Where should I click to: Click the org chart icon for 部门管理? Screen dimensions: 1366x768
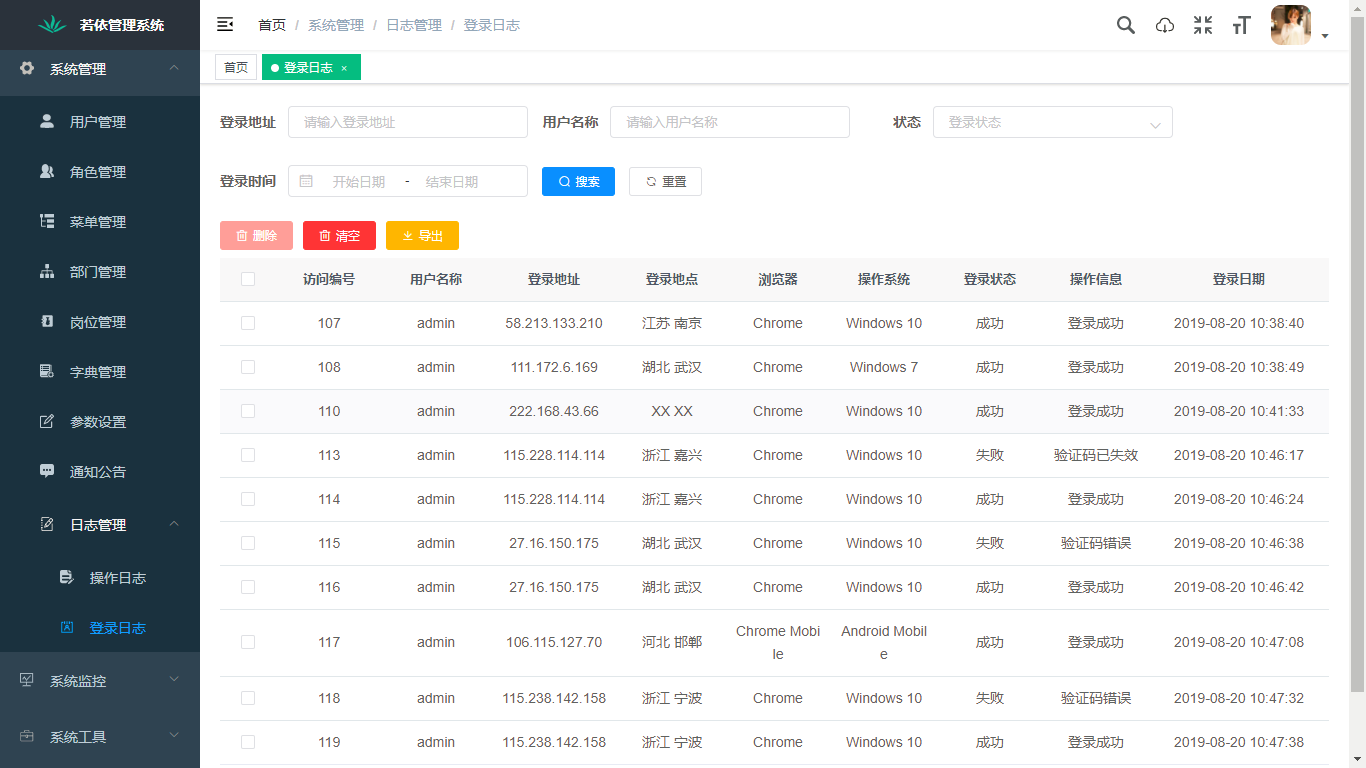(x=47, y=271)
